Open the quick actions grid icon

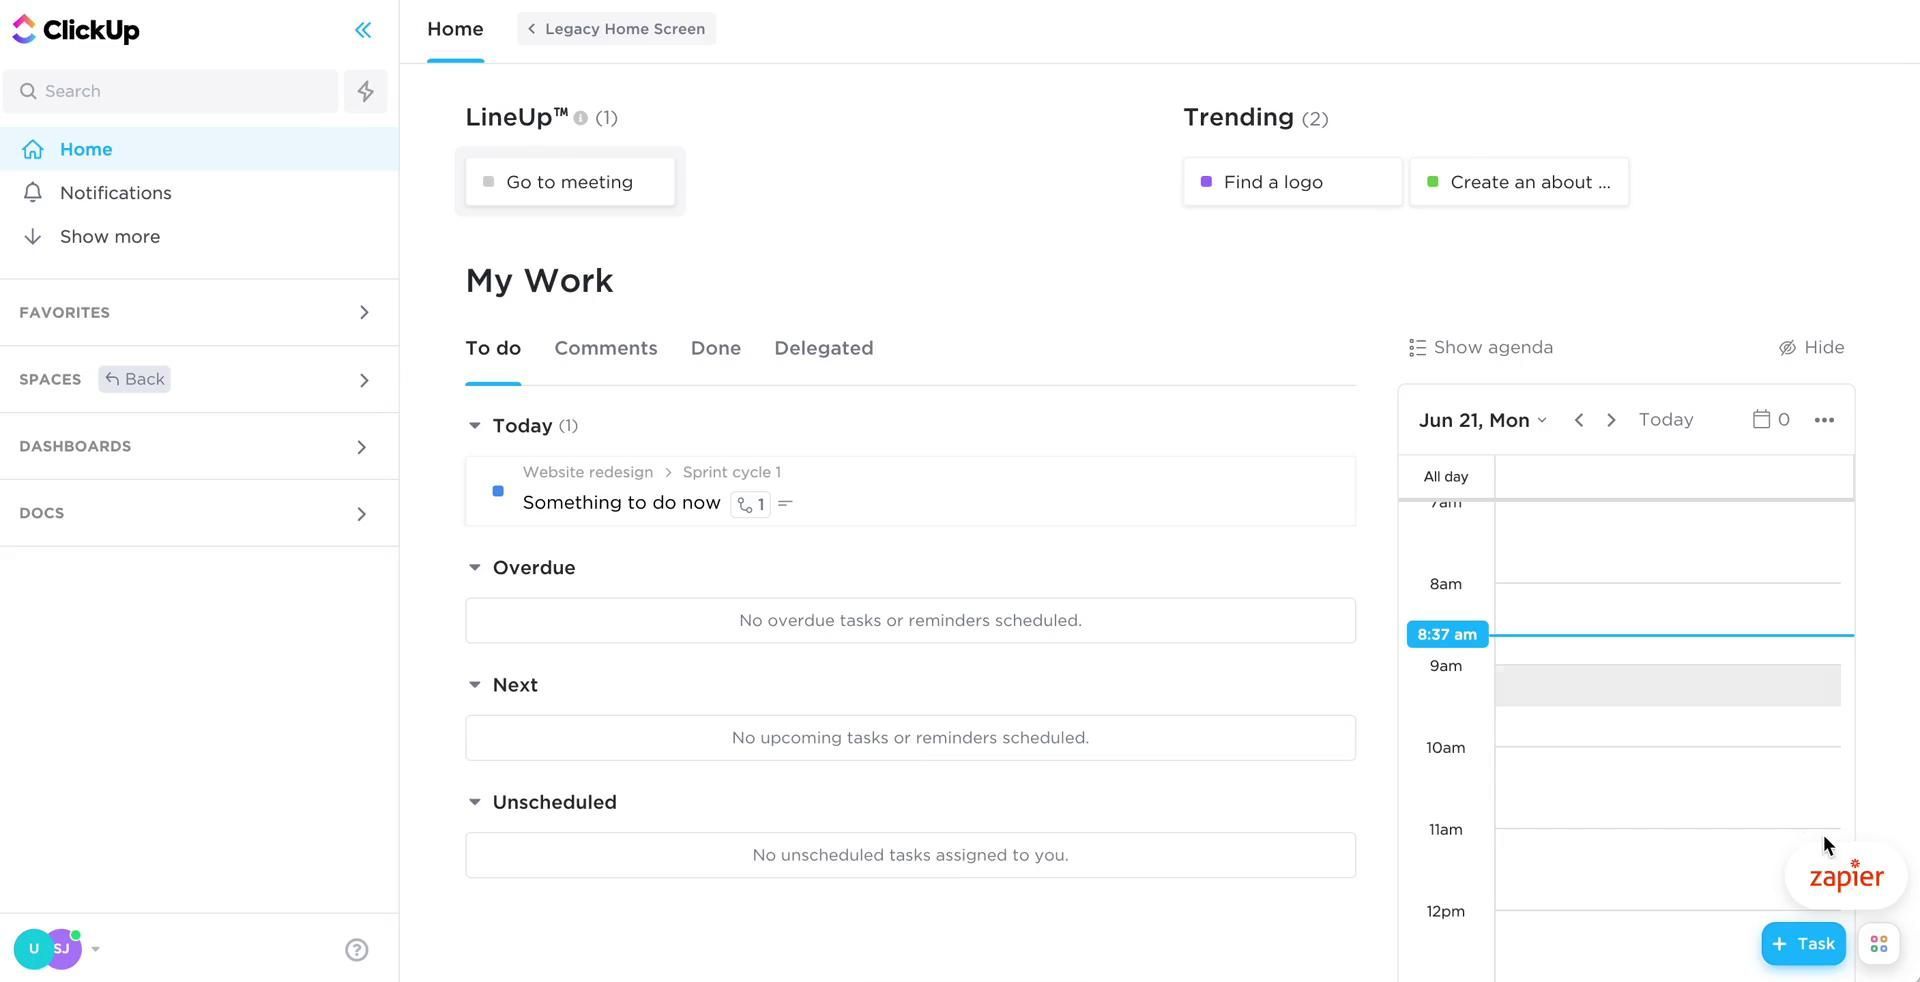[x=1878, y=945]
